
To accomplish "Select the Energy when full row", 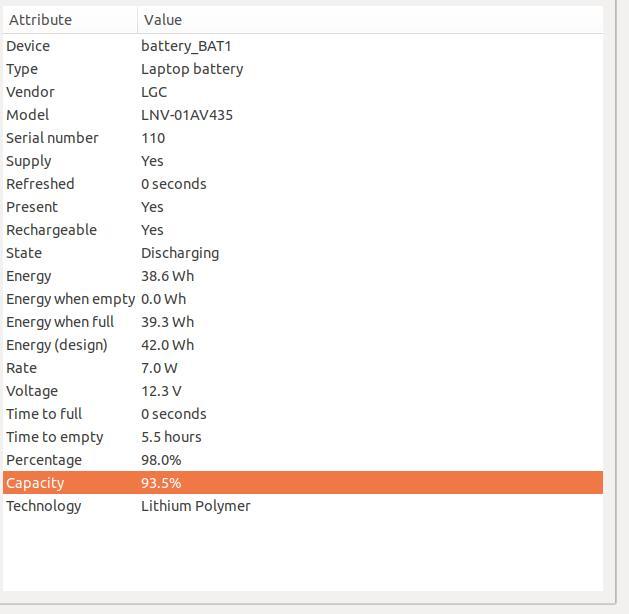I will click(303, 322).
